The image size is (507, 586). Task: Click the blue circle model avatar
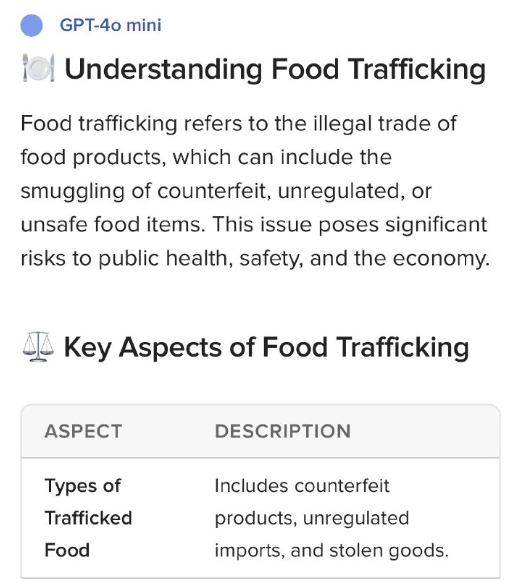[x=31, y=25]
